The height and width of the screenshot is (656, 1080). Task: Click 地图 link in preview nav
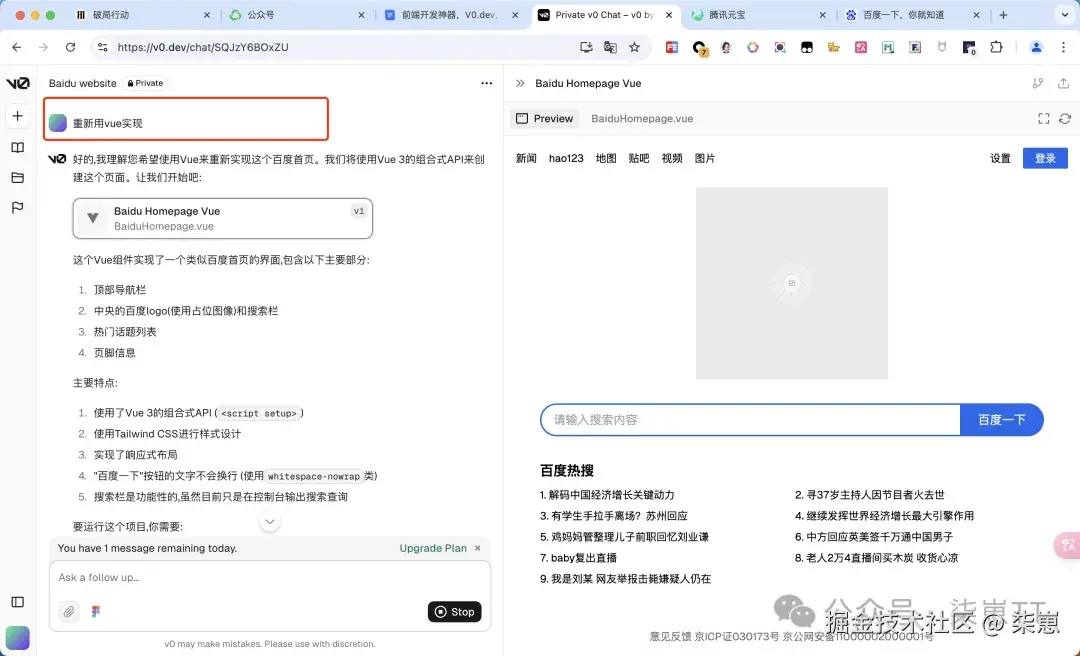pos(606,158)
